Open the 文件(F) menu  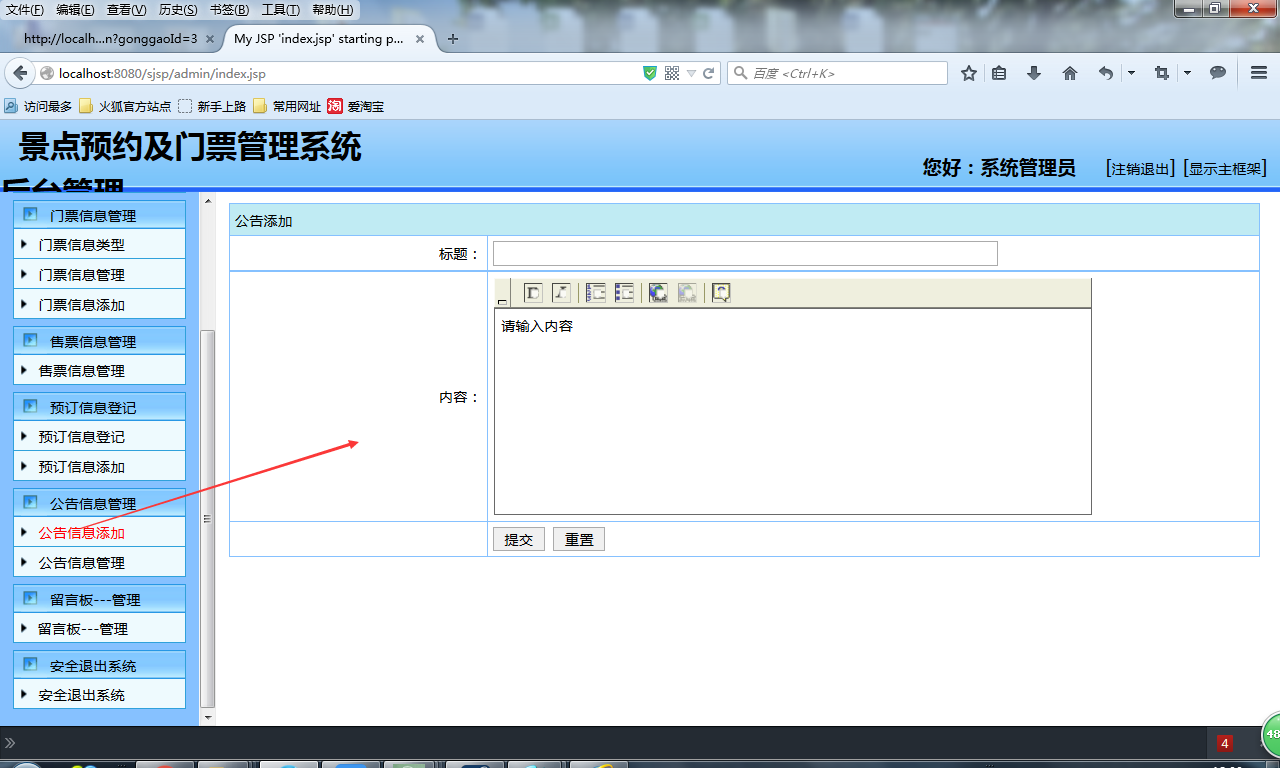tap(25, 10)
